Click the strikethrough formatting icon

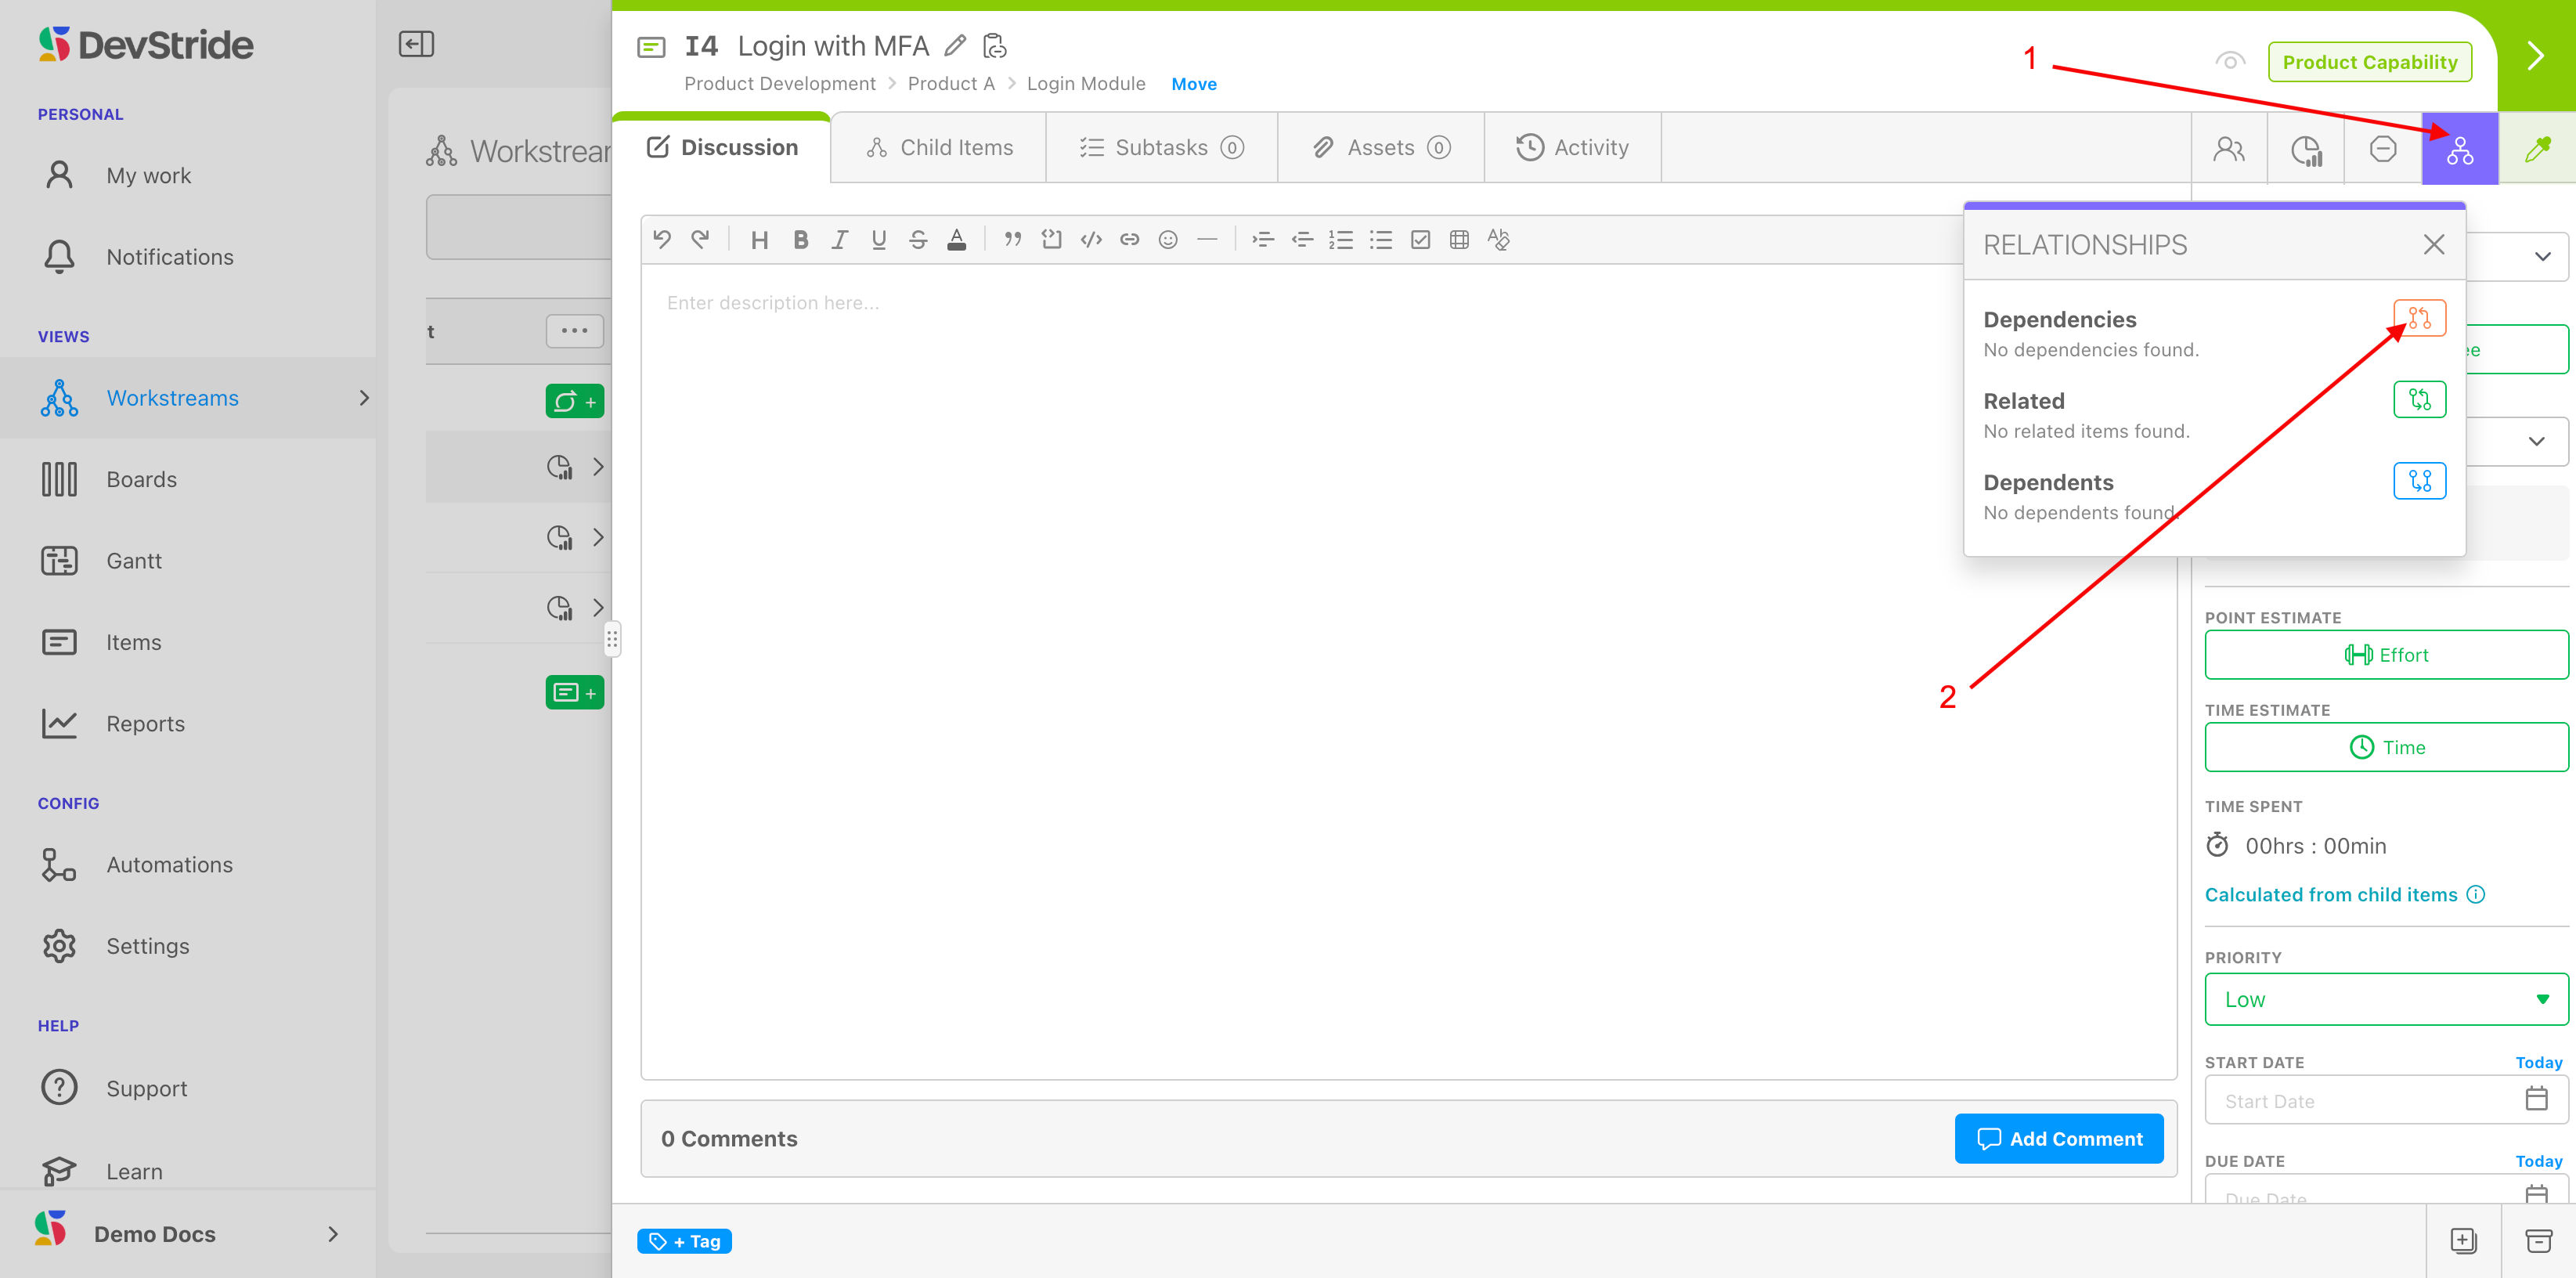(x=917, y=240)
